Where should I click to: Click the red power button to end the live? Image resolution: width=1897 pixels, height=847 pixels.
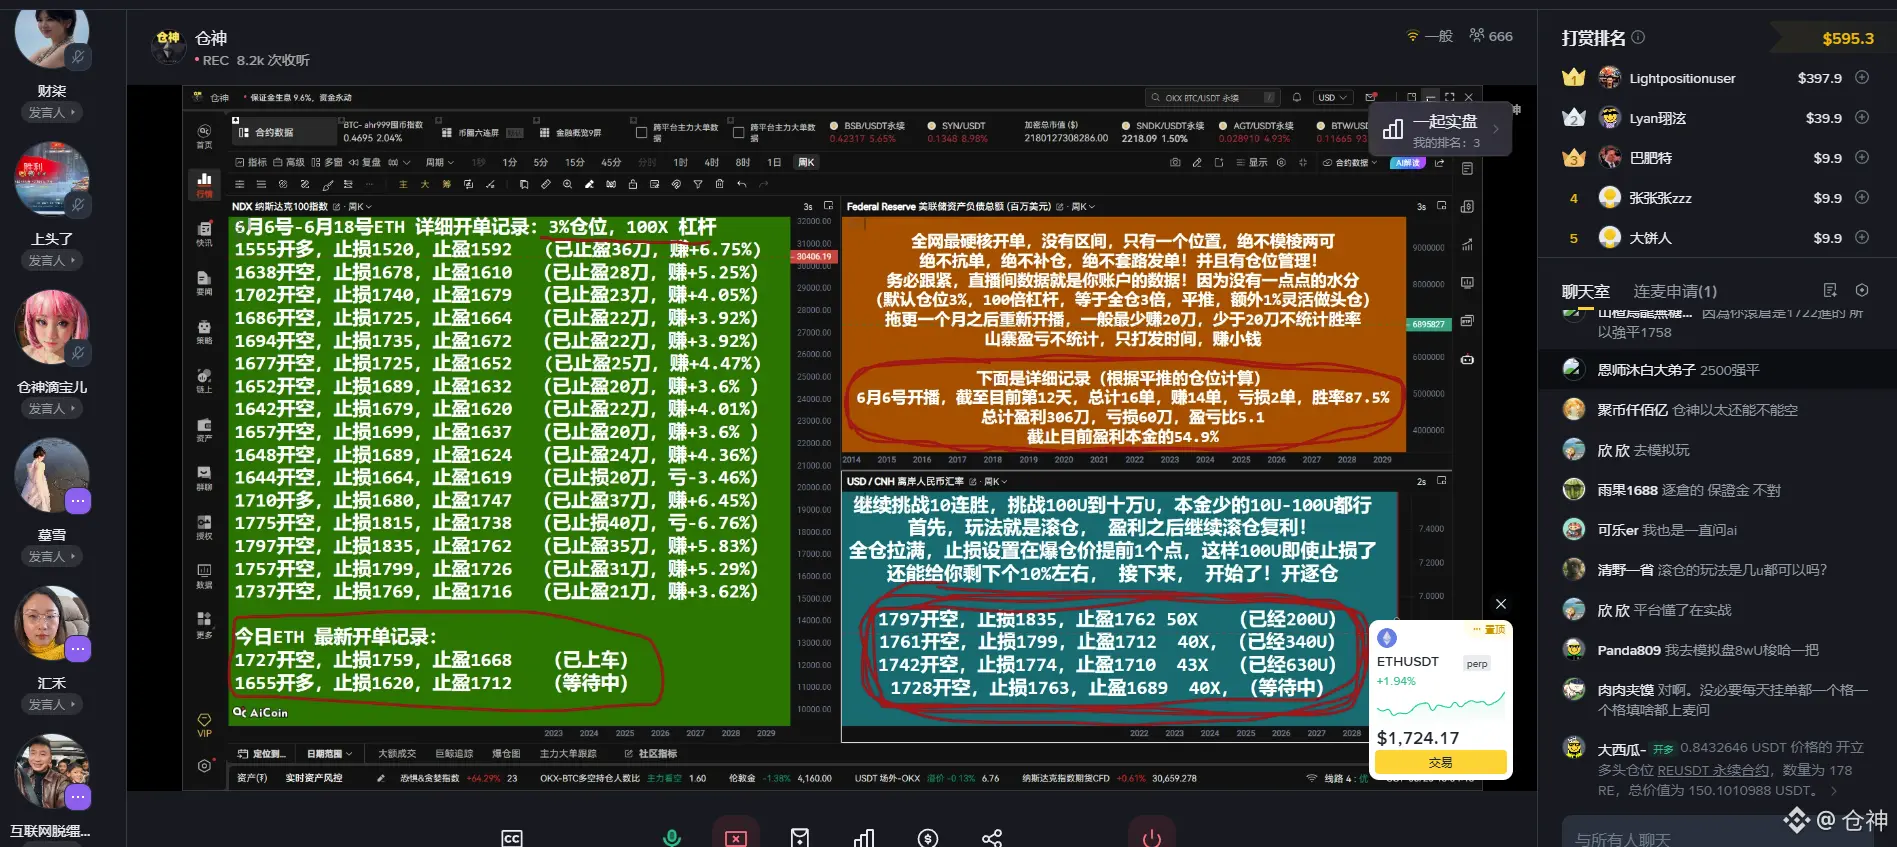1152,836
